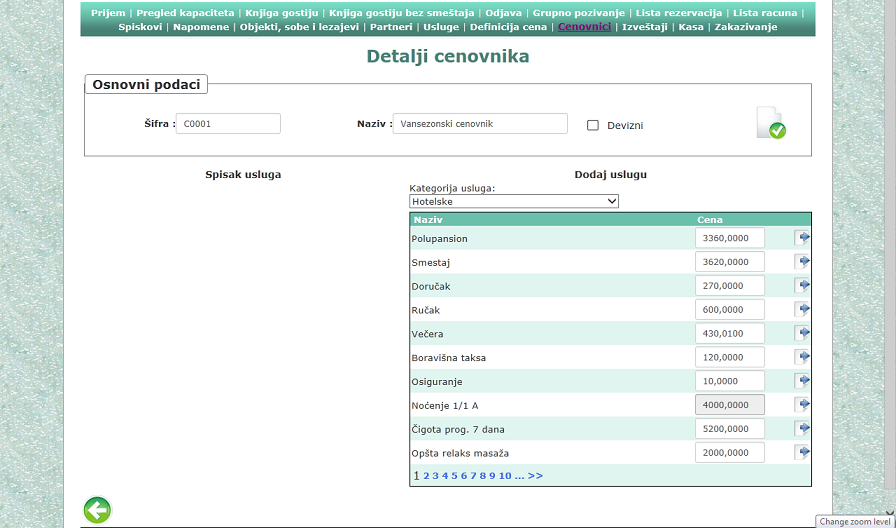Go back with green arrow icon

pos(98,510)
